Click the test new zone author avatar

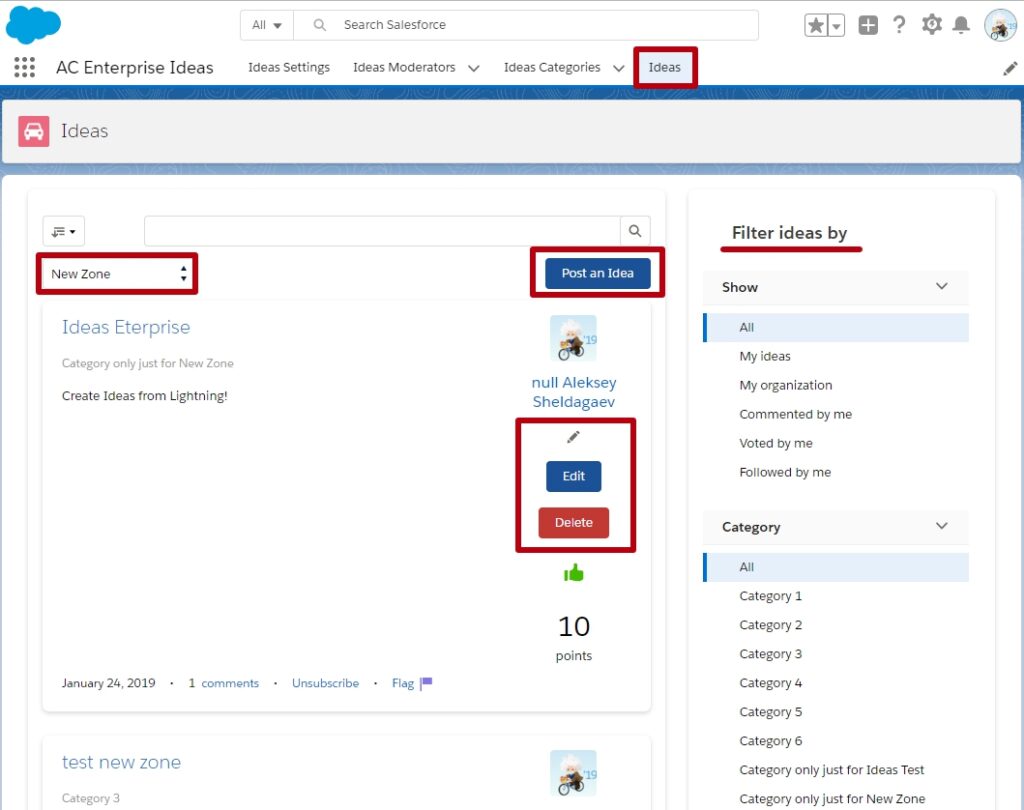(573, 773)
